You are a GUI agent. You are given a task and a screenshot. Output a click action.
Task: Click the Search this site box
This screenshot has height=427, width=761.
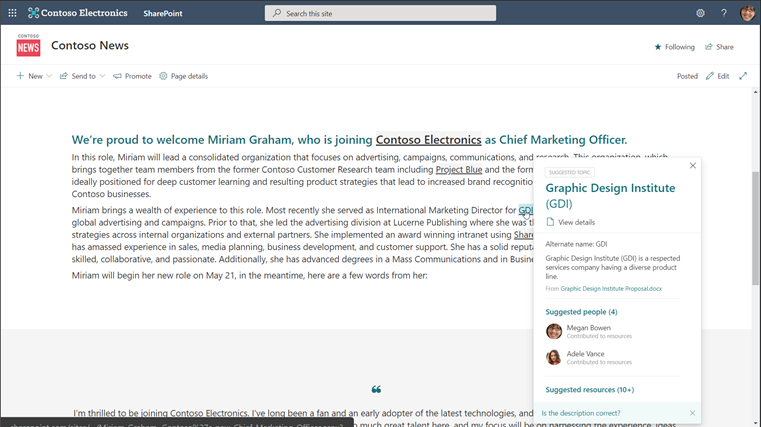click(x=380, y=13)
